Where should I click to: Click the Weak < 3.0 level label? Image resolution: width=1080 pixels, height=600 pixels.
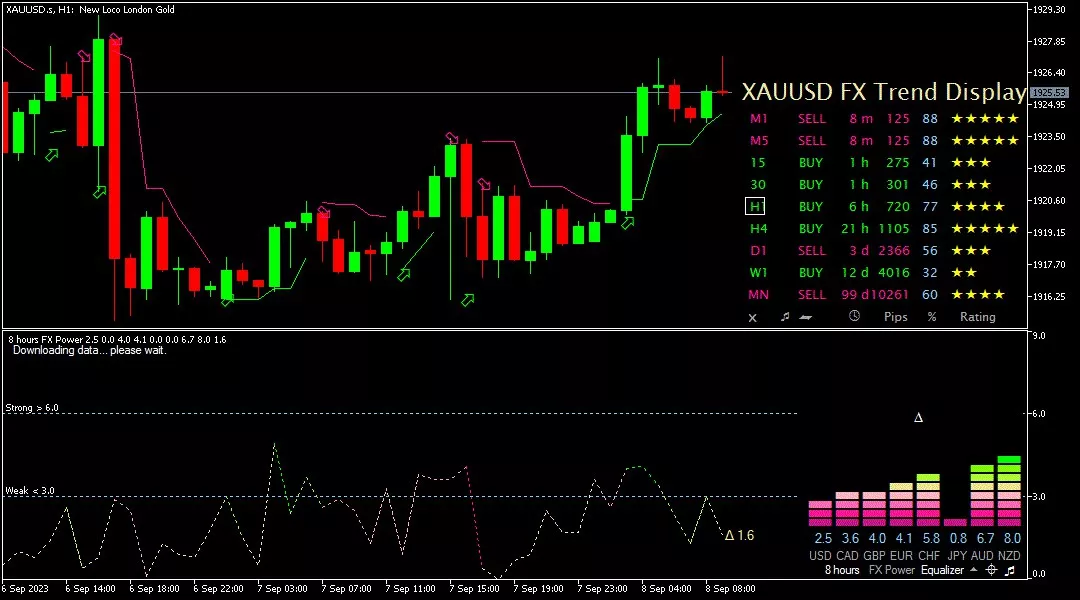(x=30, y=491)
